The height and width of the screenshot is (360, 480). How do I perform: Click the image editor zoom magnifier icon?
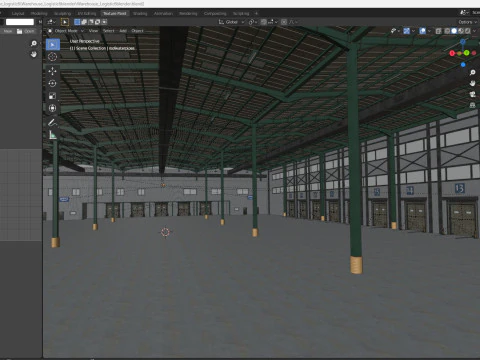[34, 43]
